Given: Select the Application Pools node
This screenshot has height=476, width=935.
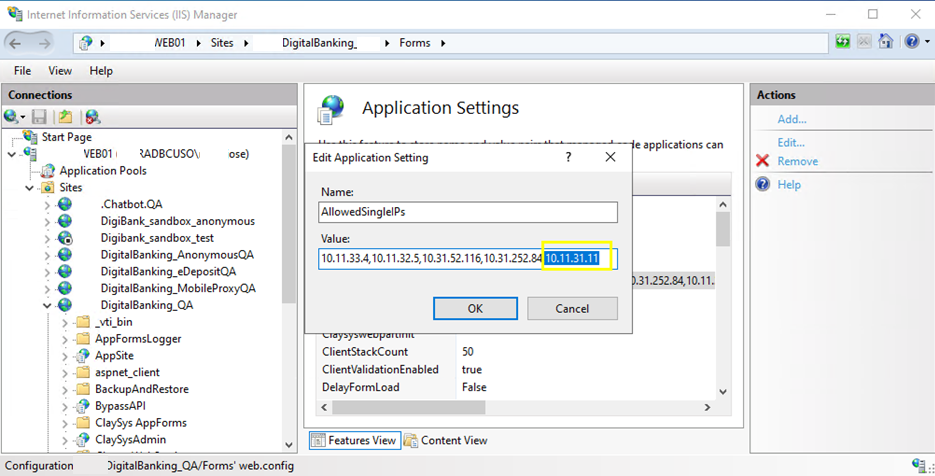Looking at the screenshot, I should (102, 171).
